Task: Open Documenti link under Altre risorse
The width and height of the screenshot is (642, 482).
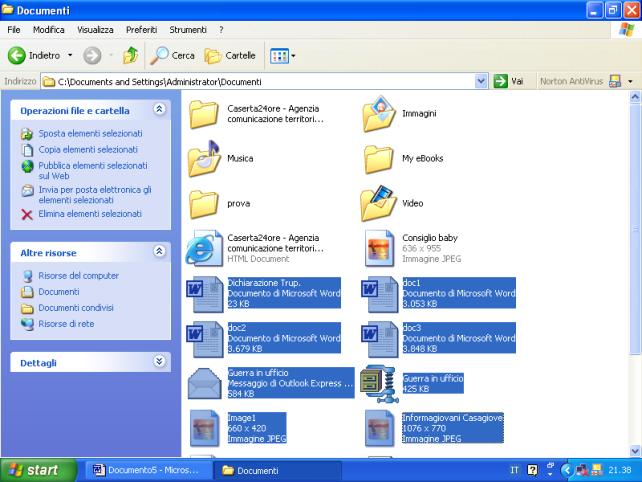Action: pos(59,292)
